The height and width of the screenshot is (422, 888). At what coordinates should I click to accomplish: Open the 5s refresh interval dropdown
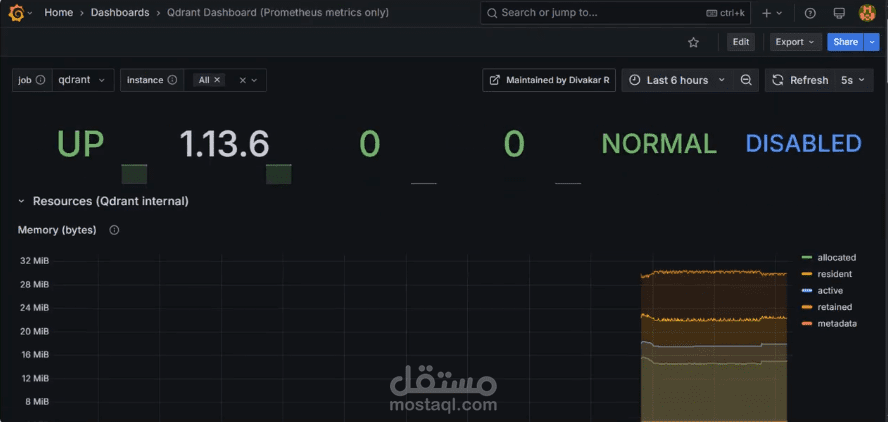click(853, 80)
